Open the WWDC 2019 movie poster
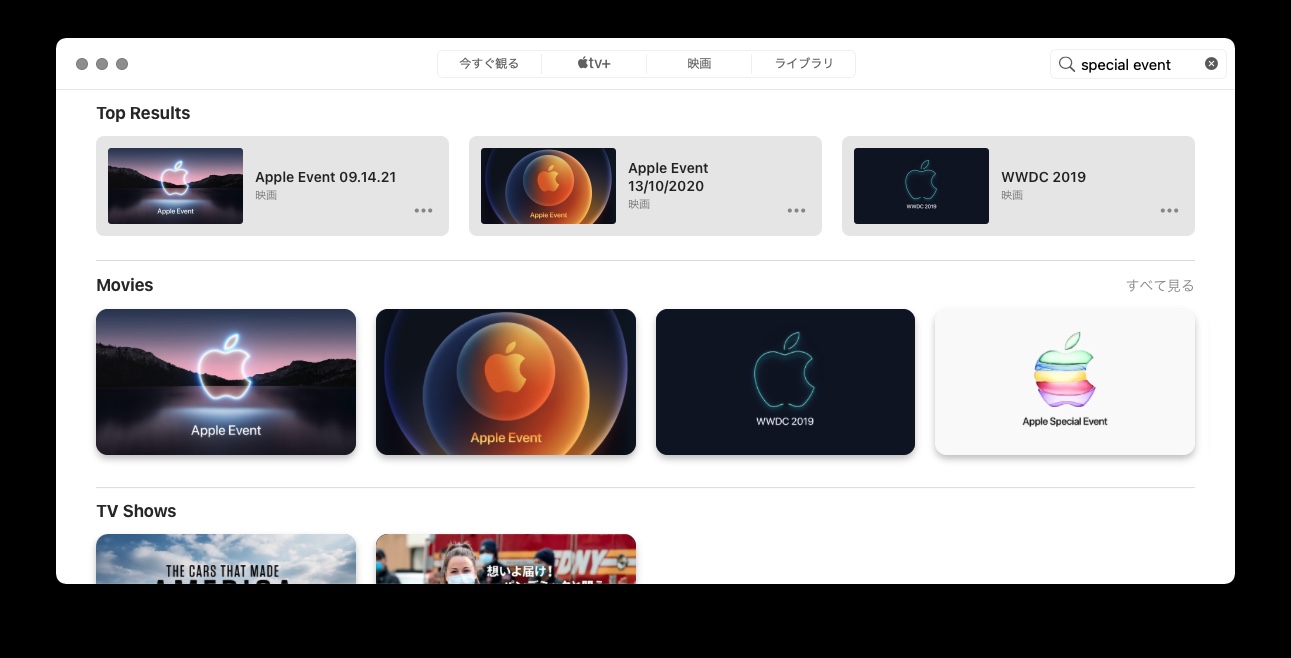 coord(785,382)
